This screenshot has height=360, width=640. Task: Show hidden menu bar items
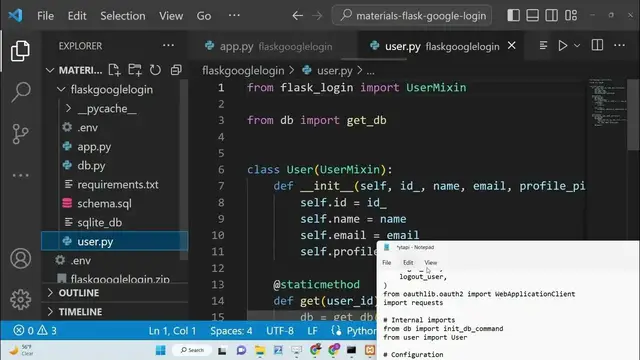(x=234, y=16)
